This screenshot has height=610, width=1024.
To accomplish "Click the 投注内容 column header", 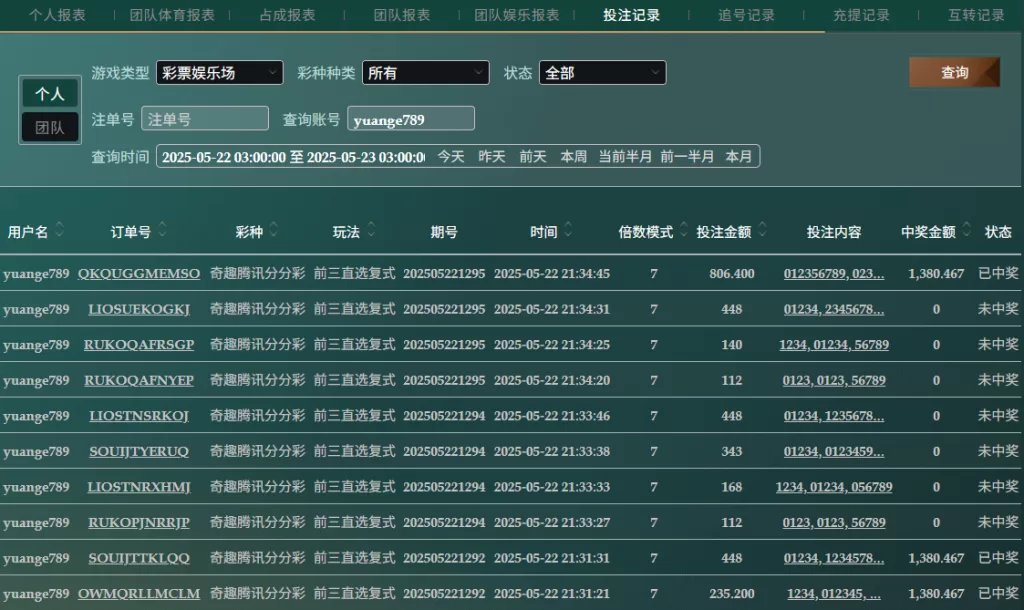I will 834,232.
